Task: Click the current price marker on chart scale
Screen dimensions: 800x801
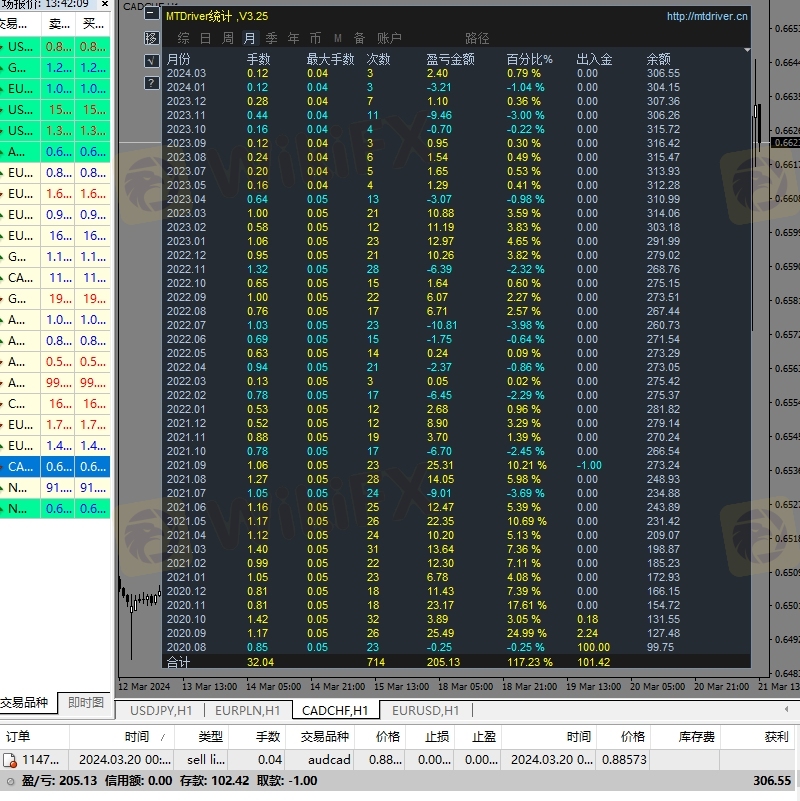Action: (x=785, y=143)
